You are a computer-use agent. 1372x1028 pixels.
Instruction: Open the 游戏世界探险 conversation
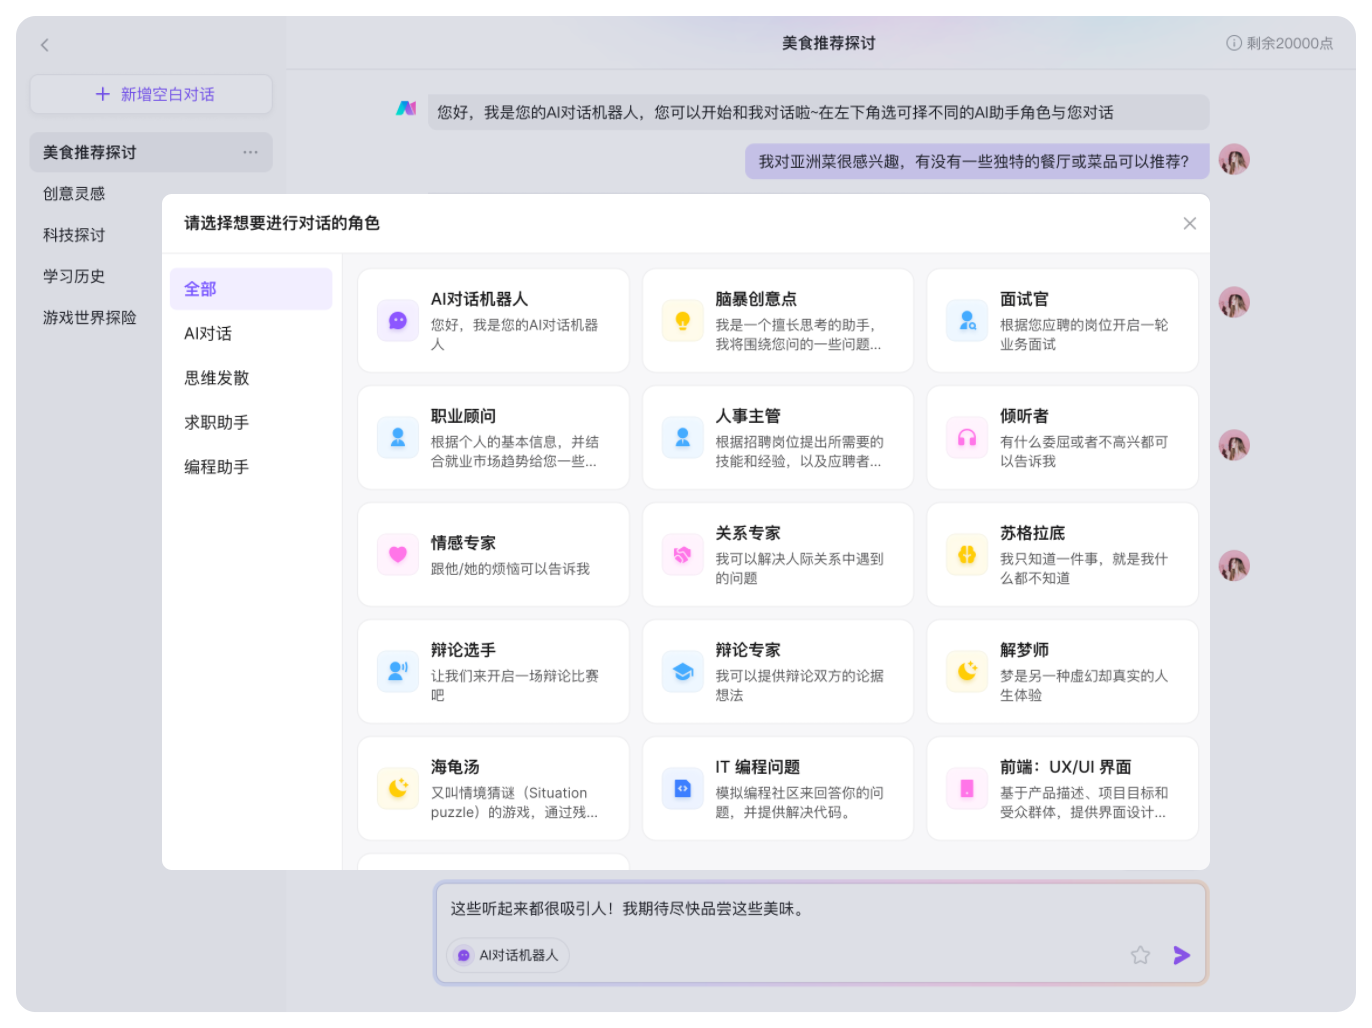click(x=88, y=317)
